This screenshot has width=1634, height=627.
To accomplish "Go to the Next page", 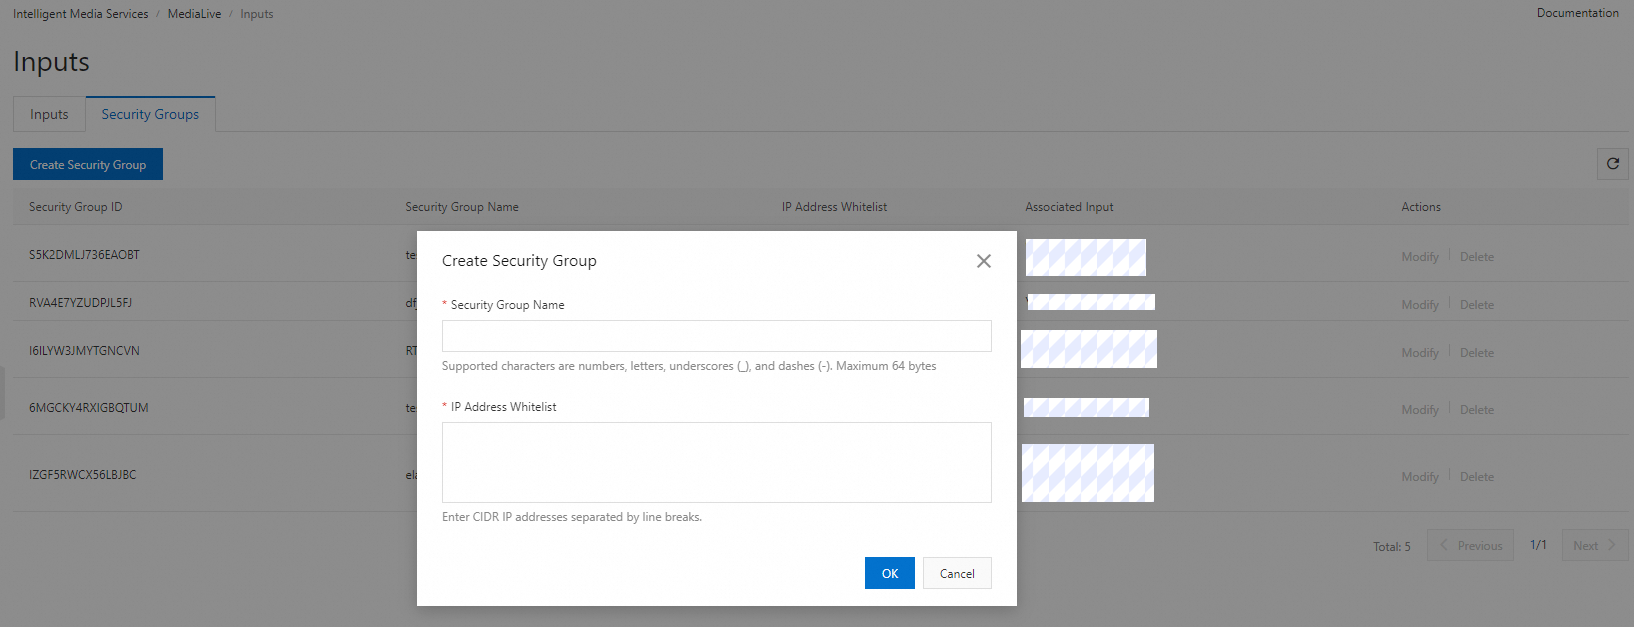I will click(1594, 546).
